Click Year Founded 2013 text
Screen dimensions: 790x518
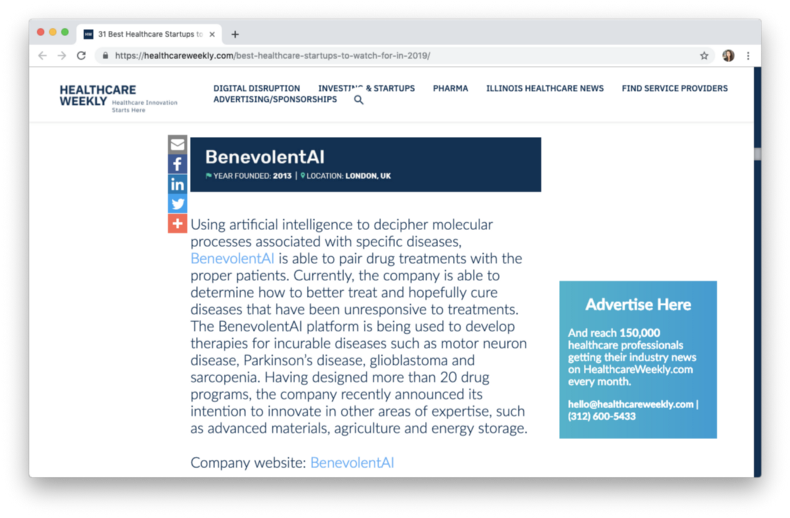[248, 176]
